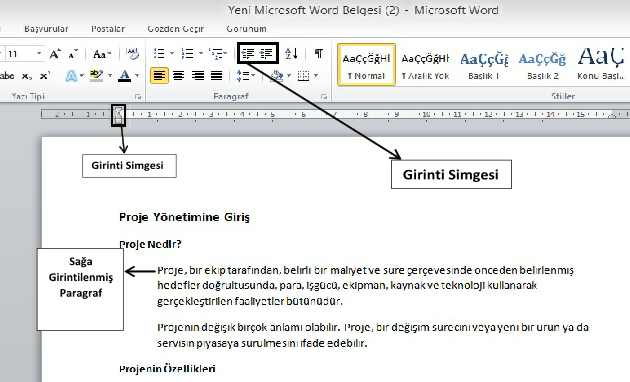Screen dimensions: 630x382
Task: Click the Clear Formatting icon
Action: pyautogui.click(x=132, y=53)
